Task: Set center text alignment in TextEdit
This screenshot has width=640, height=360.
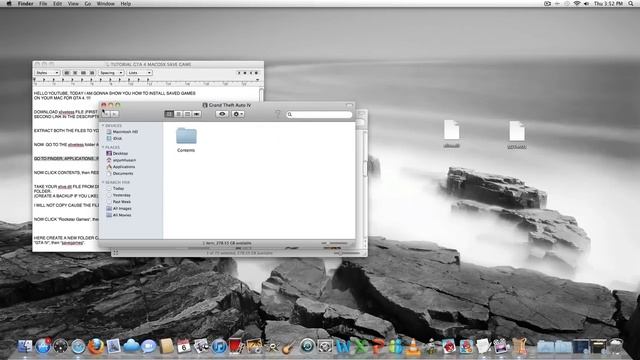Action: (x=75, y=73)
